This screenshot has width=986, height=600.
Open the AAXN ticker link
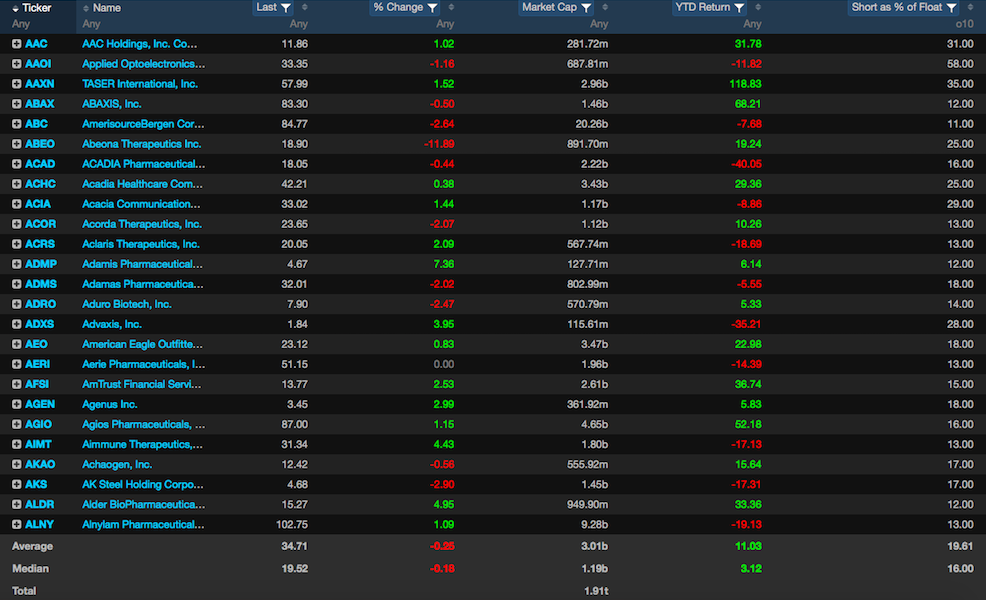pyautogui.click(x=40, y=84)
